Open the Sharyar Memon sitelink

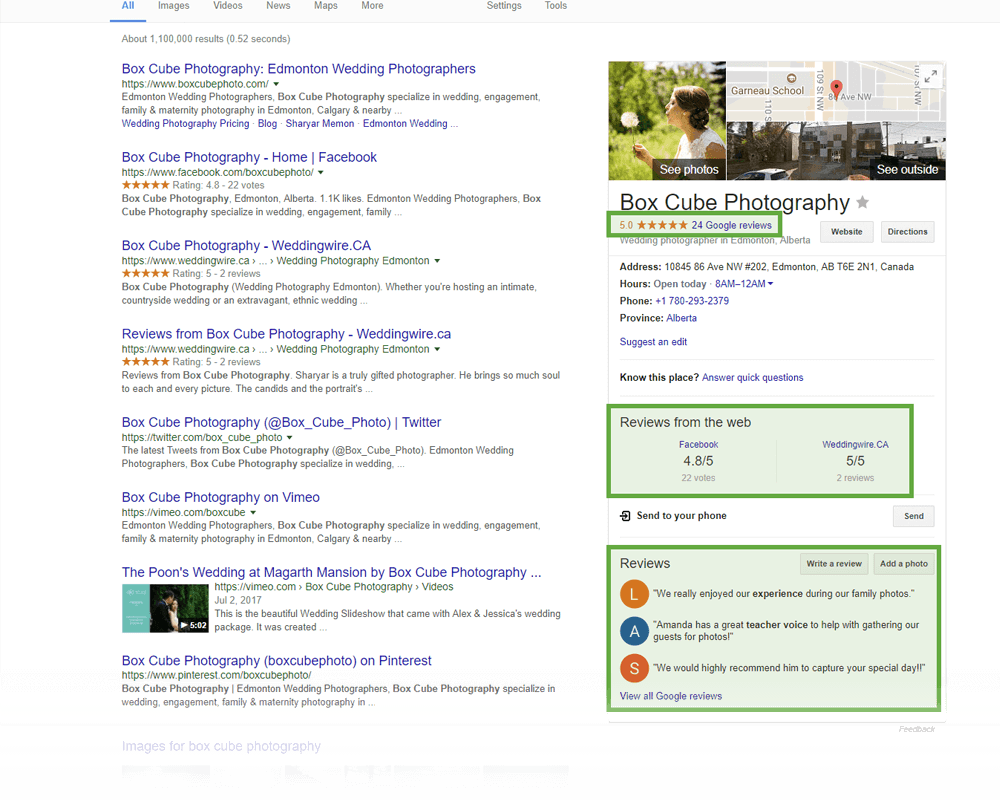[x=320, y=124]
